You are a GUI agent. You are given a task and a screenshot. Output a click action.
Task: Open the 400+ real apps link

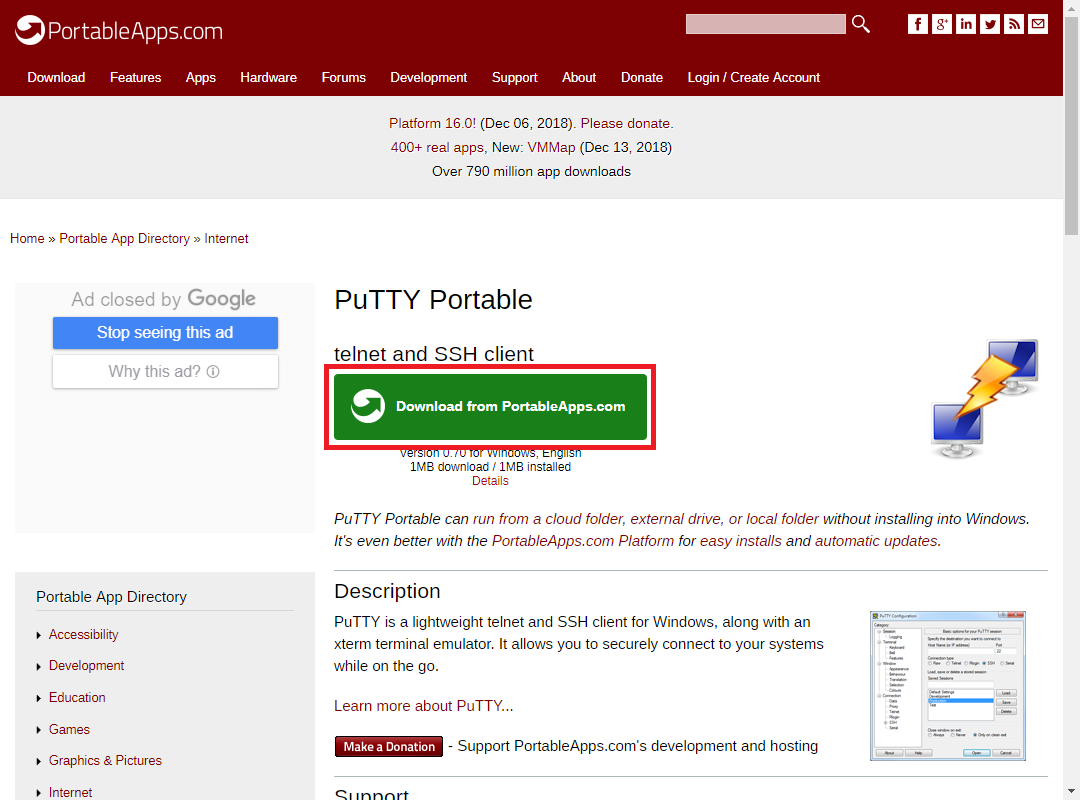[x=437, y=147]
